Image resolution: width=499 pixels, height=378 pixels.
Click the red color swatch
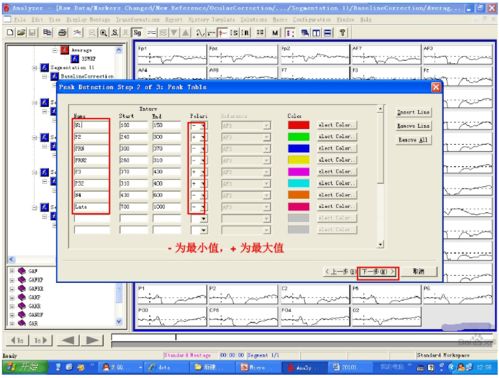pyautogui.click(x=298, y=125)
